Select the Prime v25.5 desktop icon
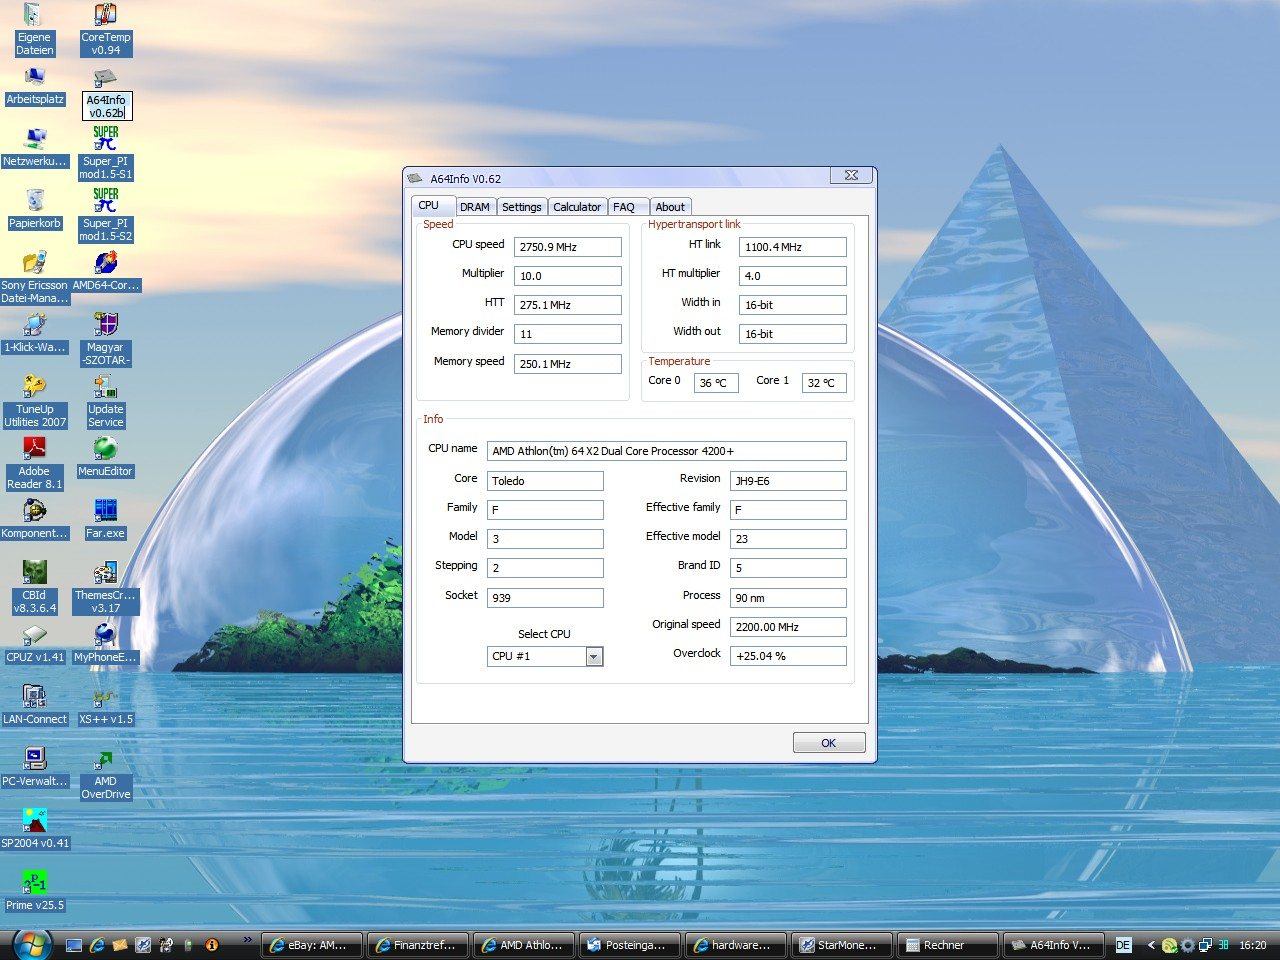 (34, 892)
